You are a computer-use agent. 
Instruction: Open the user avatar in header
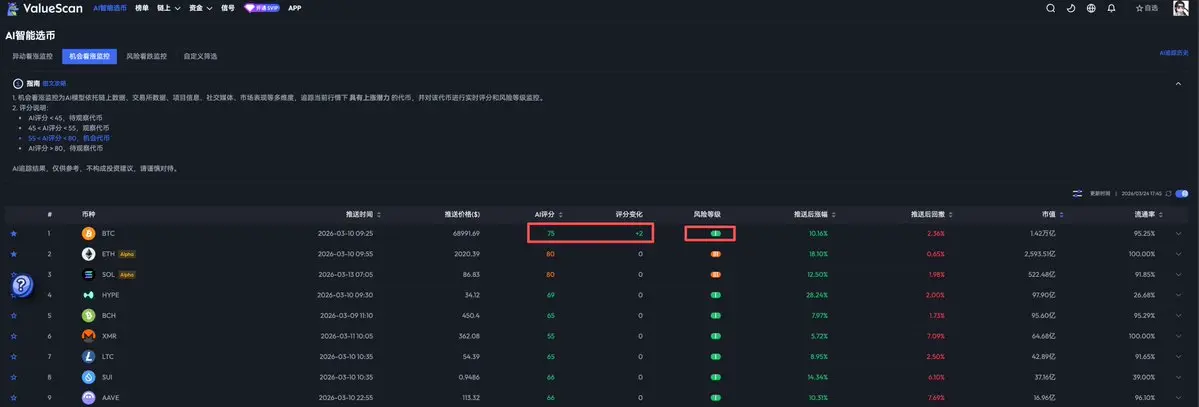(x=1181, y=8)
